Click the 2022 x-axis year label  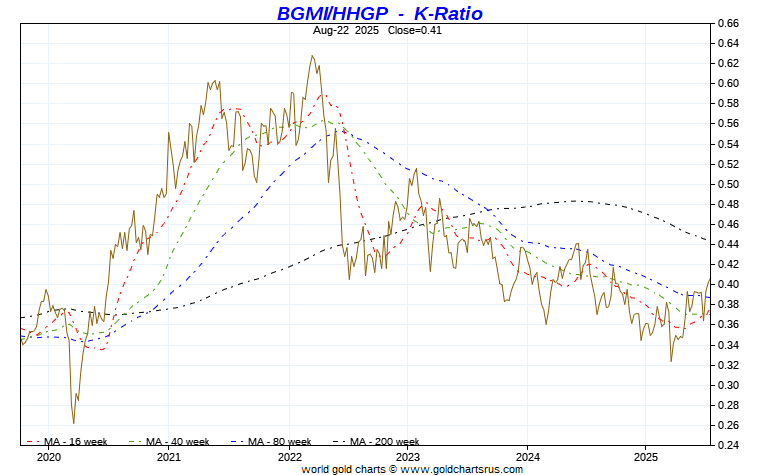[289, 457]
